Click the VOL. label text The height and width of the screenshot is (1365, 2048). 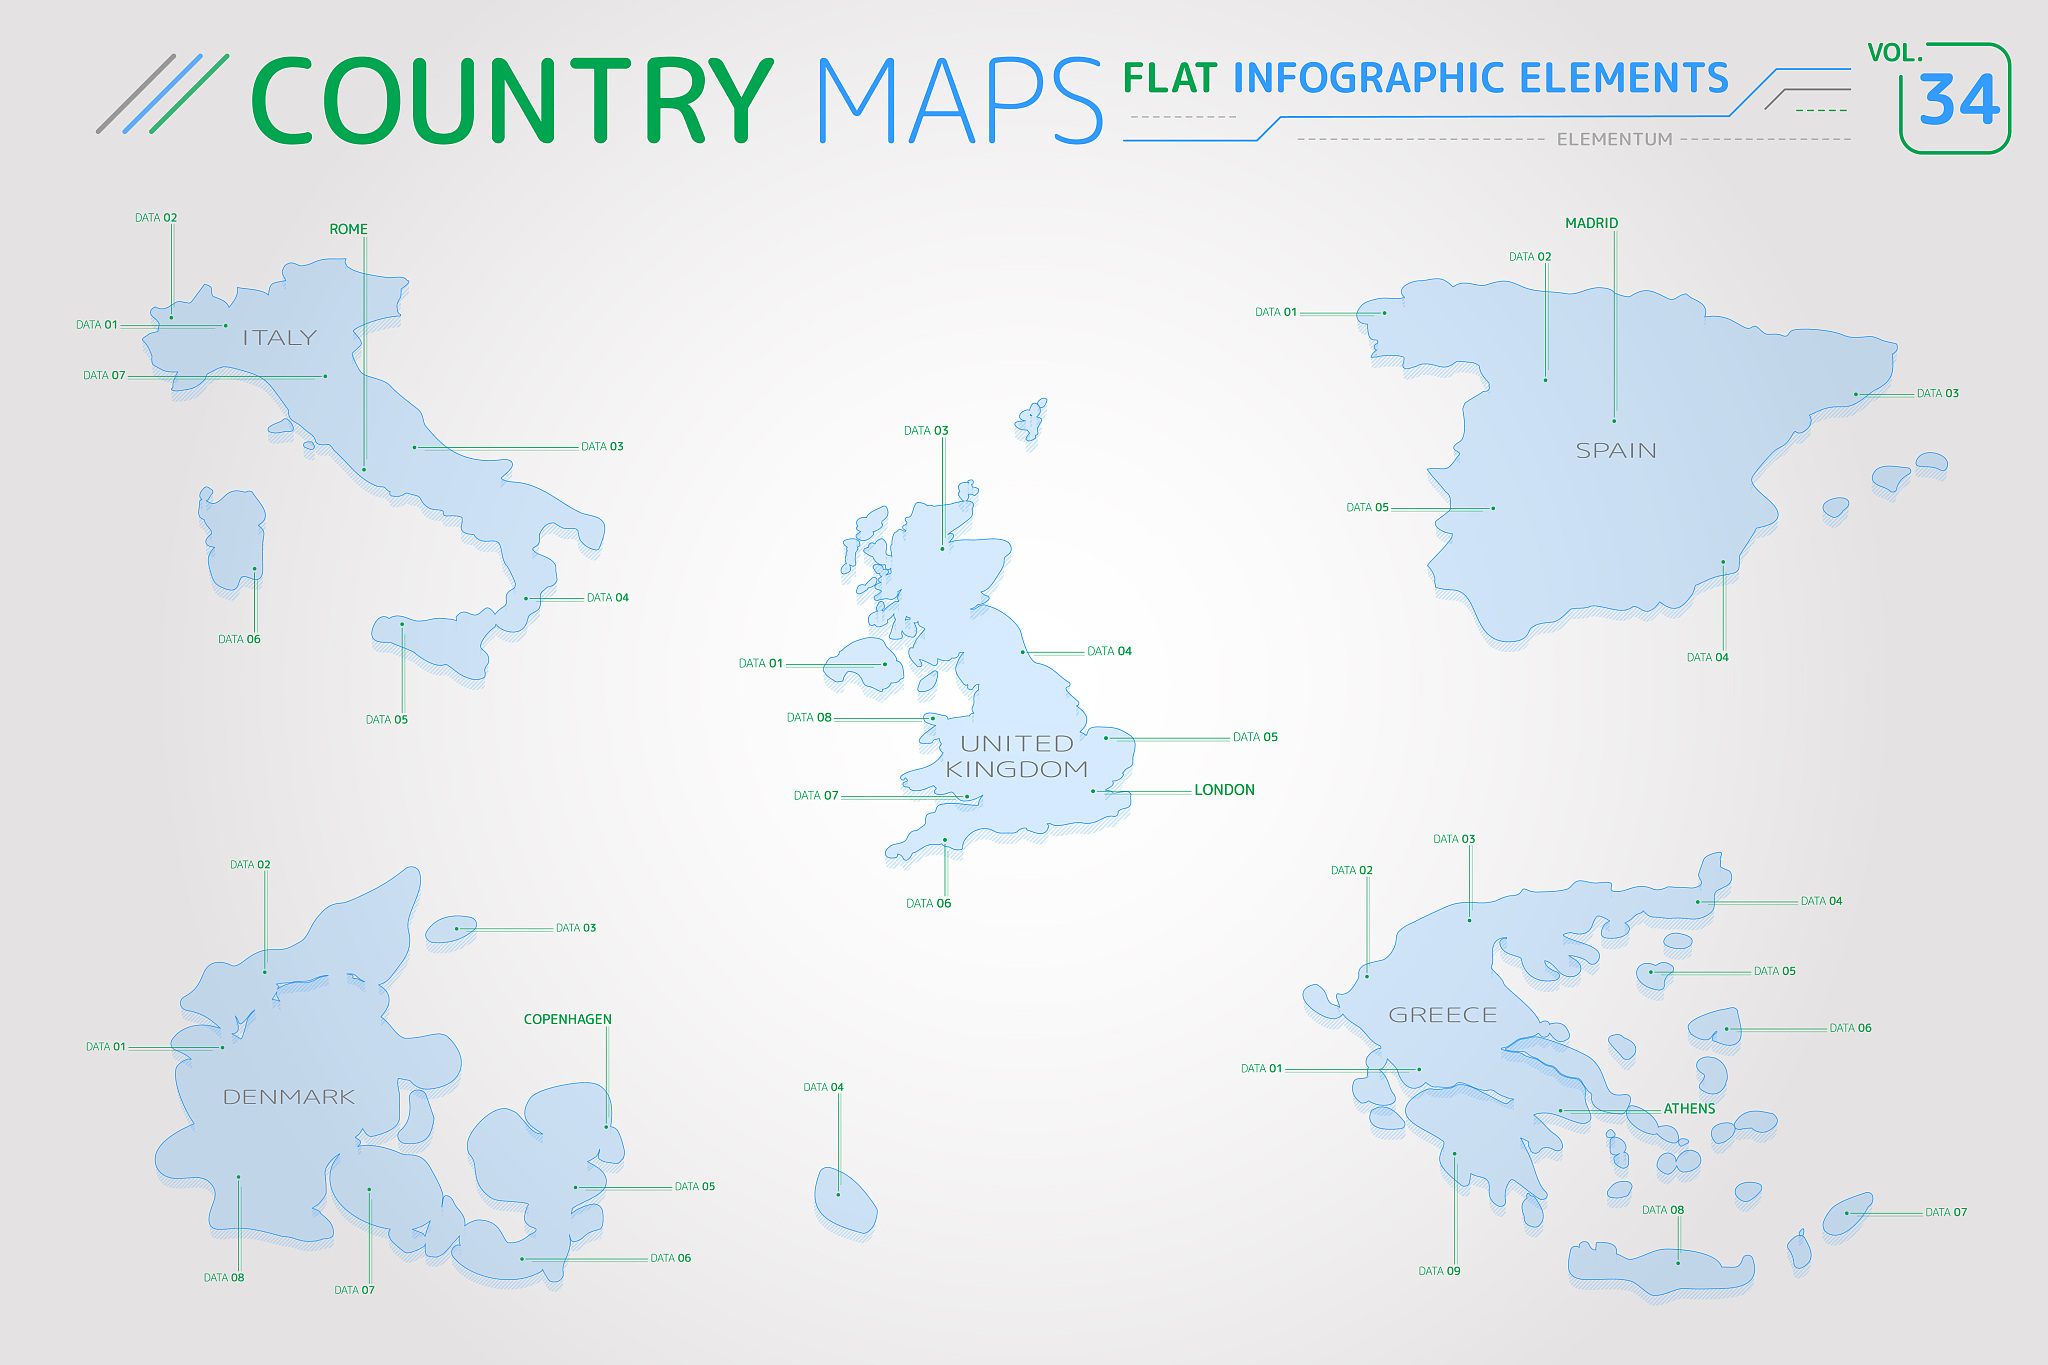click(x=1894, y=53)
